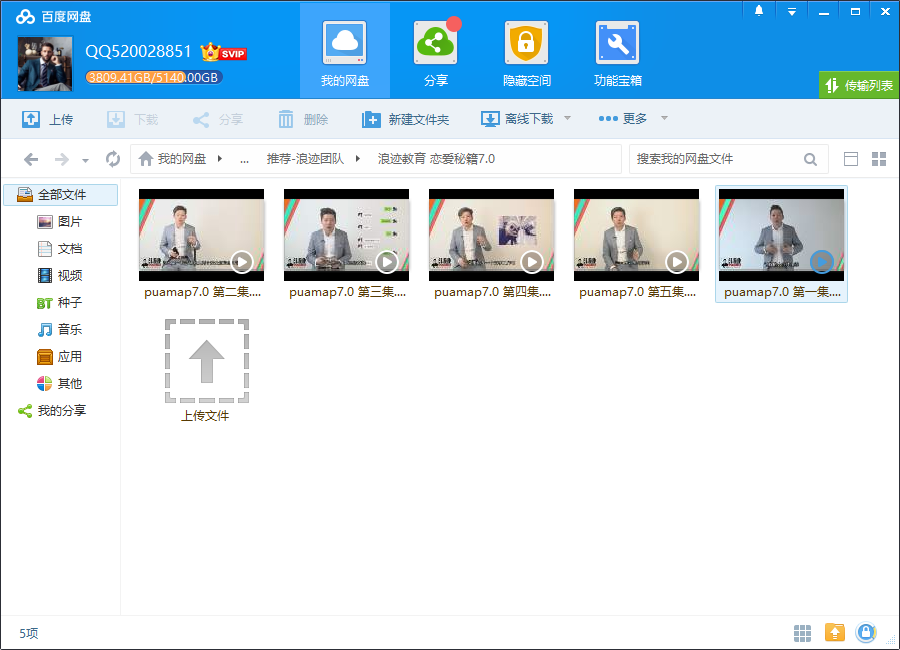Click the storage usage bar
900x650 pixels.
point(154,78)
